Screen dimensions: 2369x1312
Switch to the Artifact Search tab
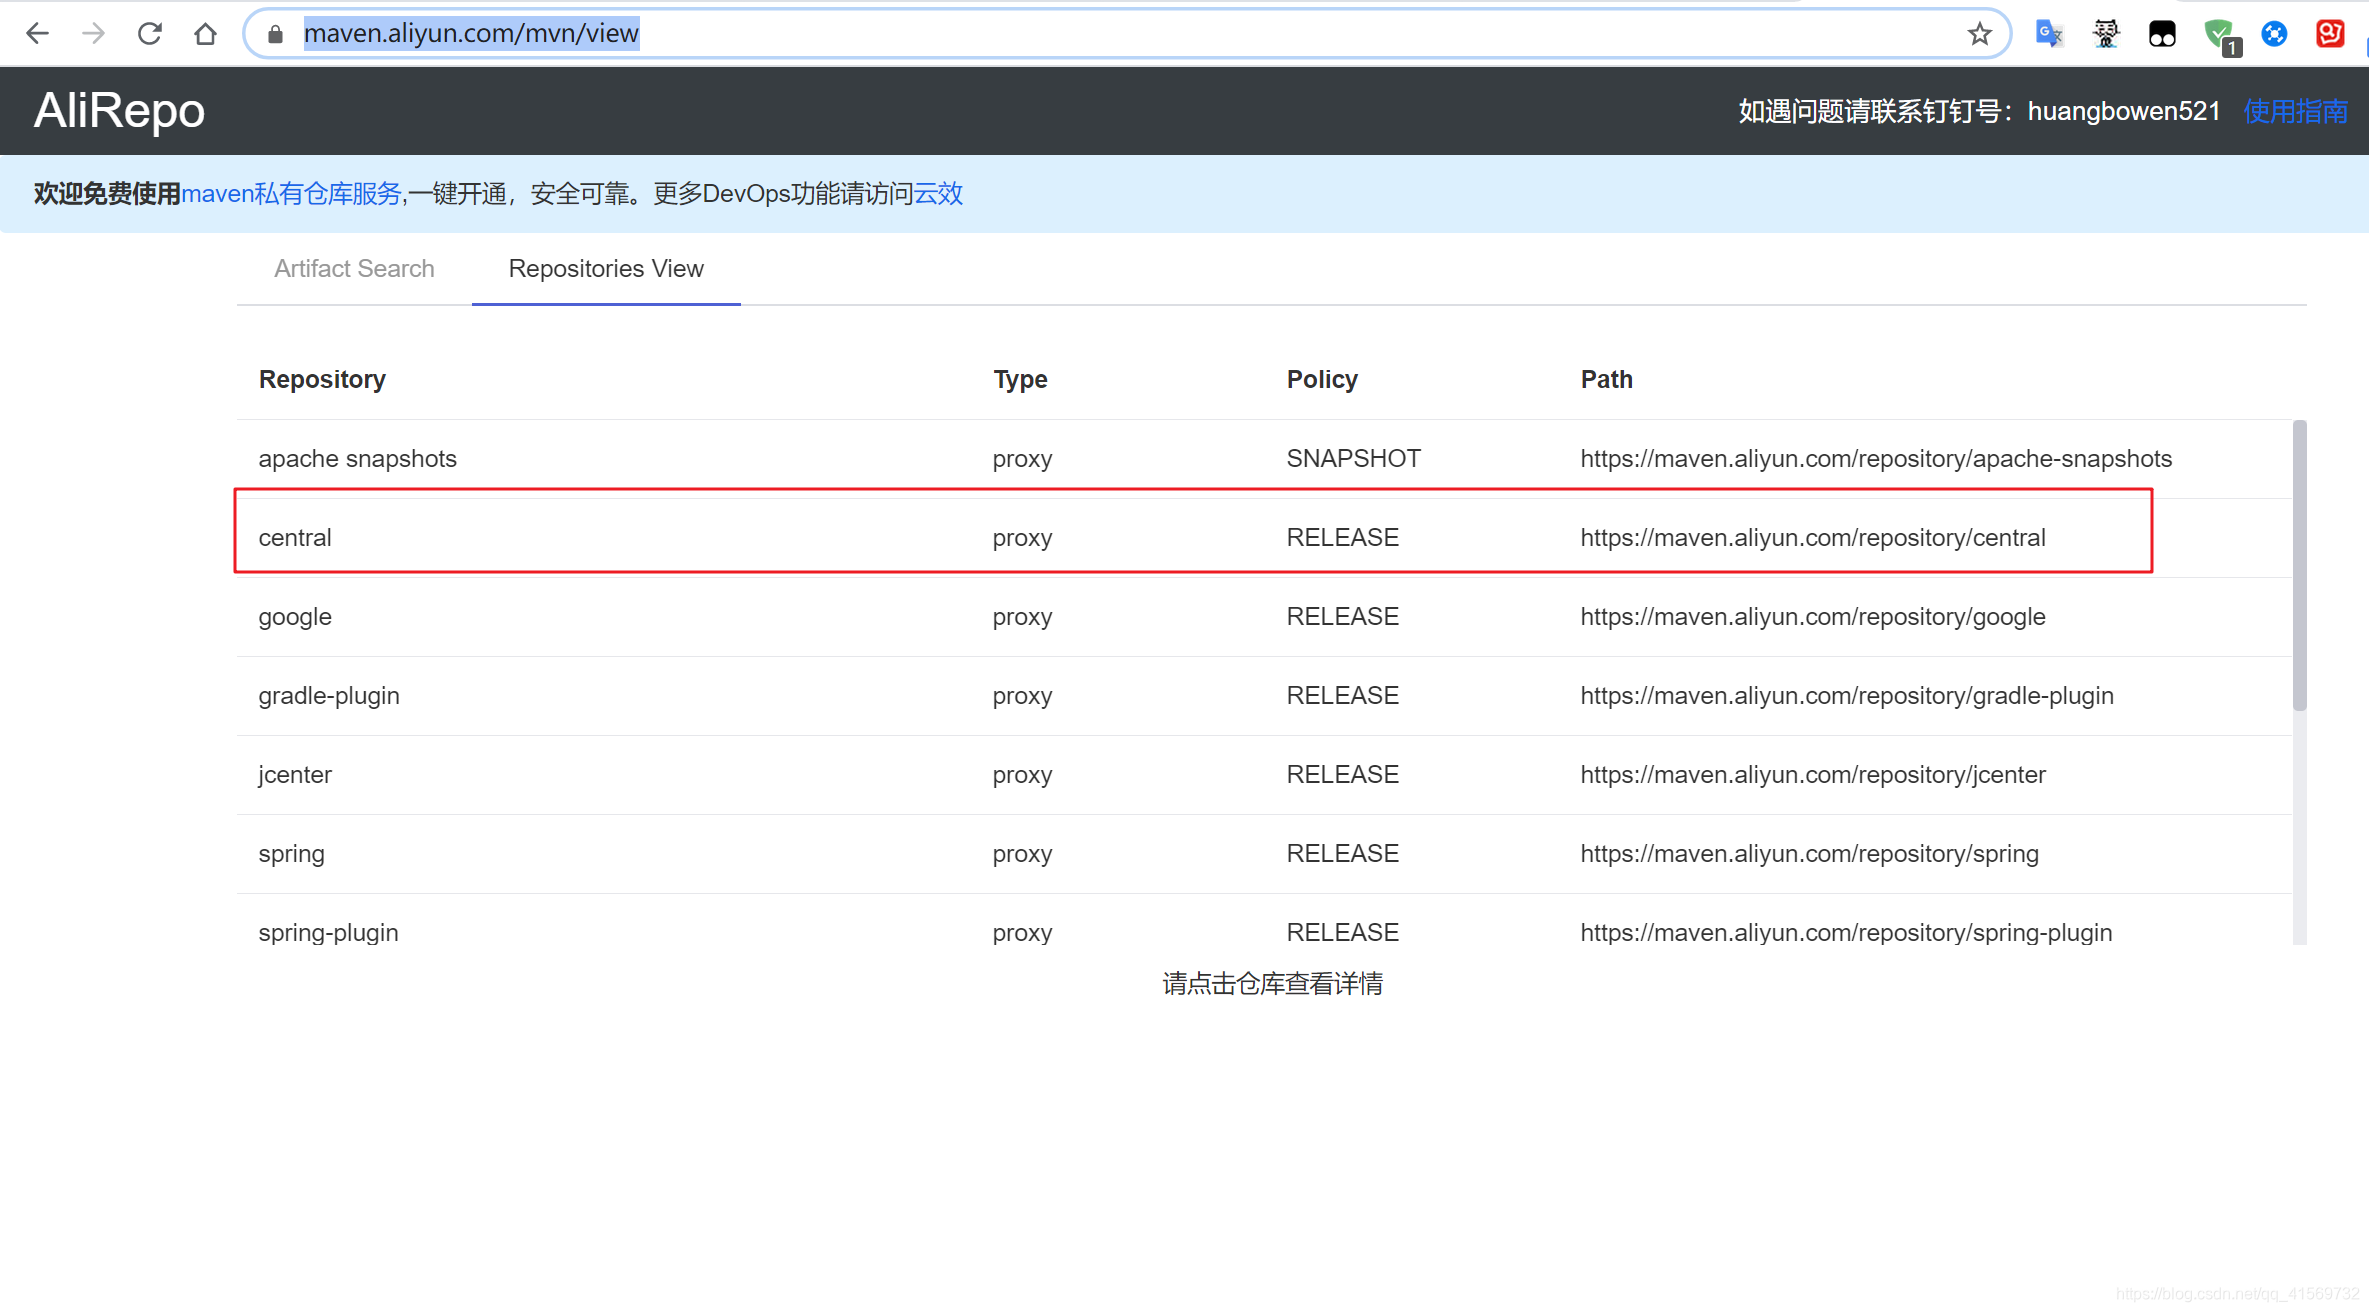pos(354,269)
